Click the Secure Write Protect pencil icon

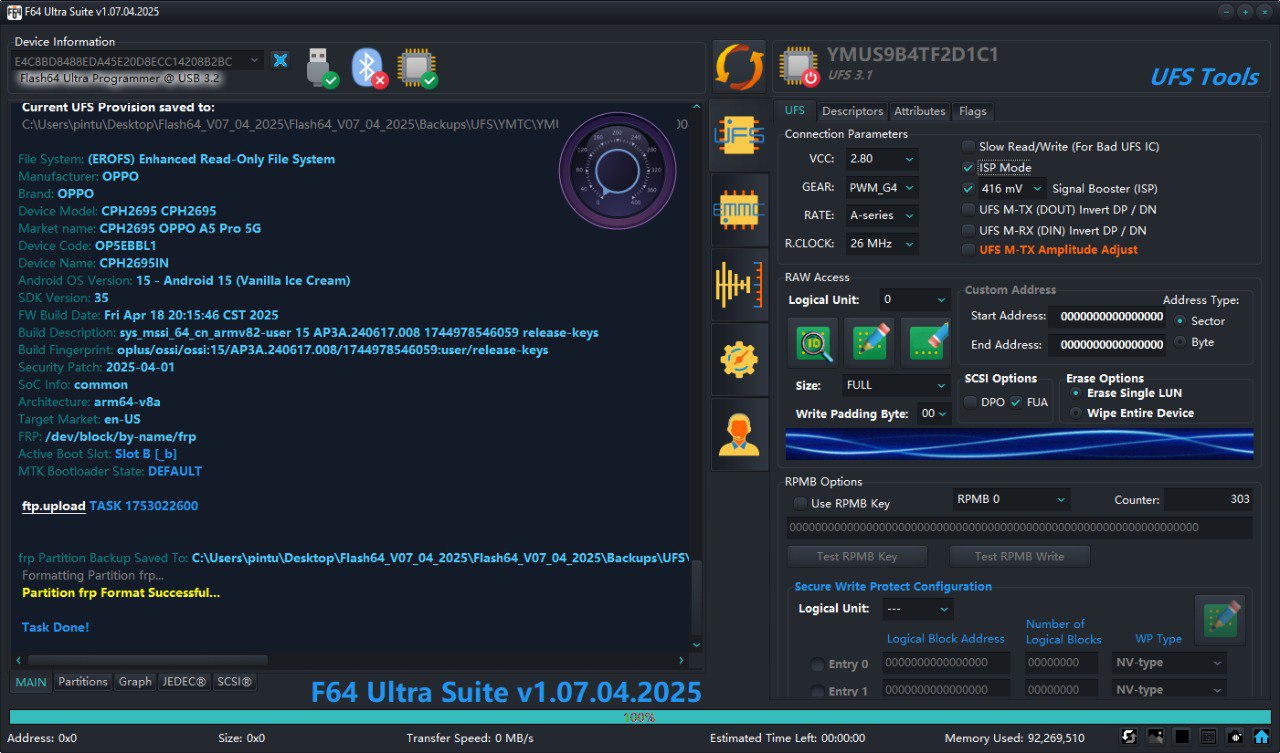[1220, 619]
